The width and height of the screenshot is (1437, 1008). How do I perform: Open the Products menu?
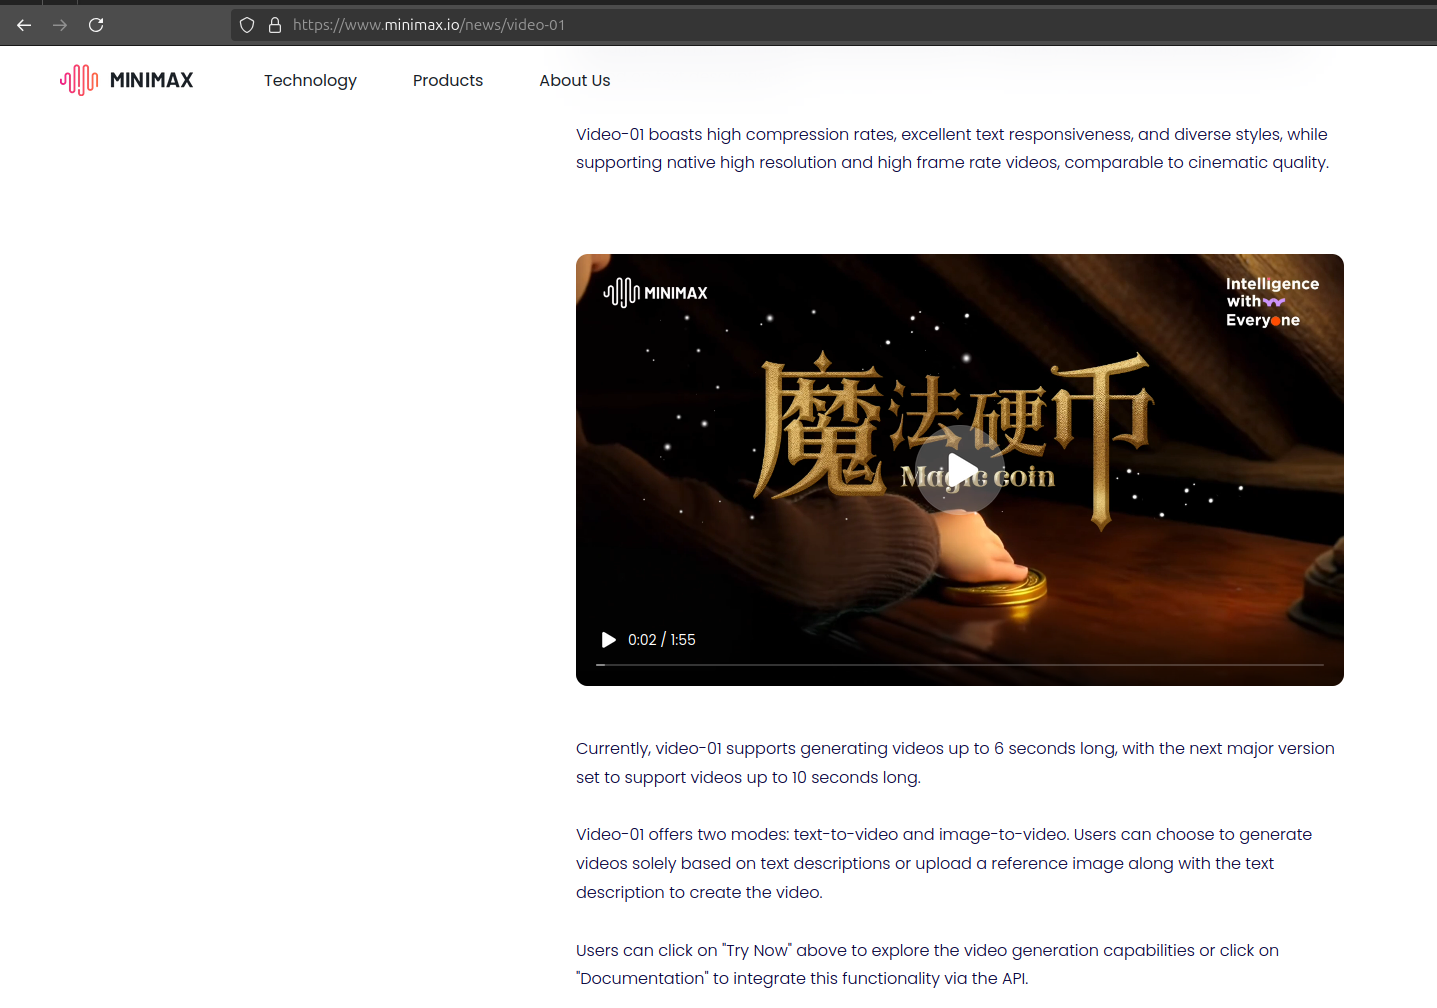click(448, 81)
